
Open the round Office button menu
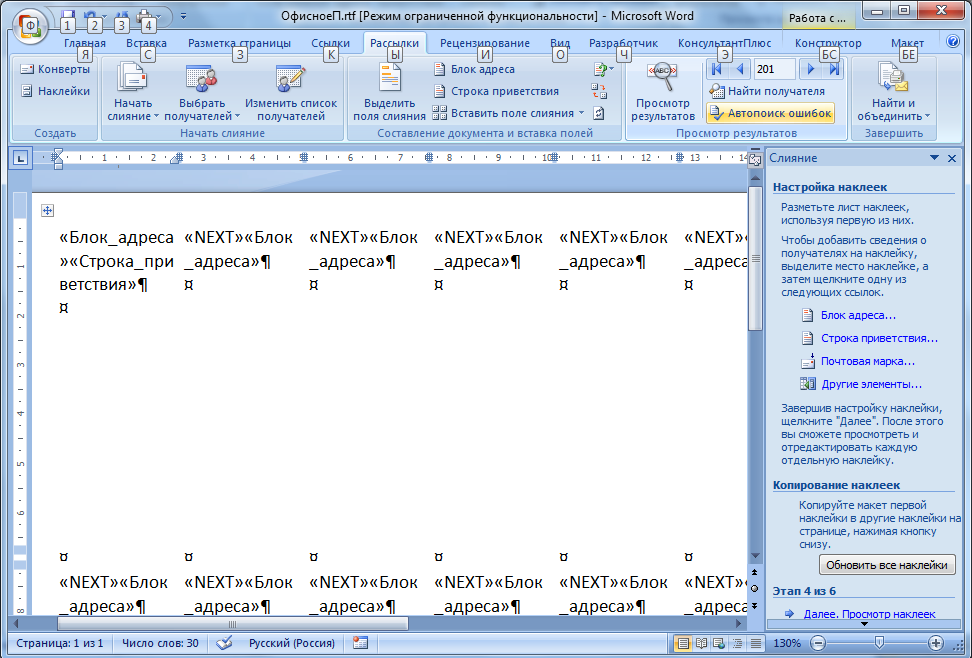[x=29, y=26]
